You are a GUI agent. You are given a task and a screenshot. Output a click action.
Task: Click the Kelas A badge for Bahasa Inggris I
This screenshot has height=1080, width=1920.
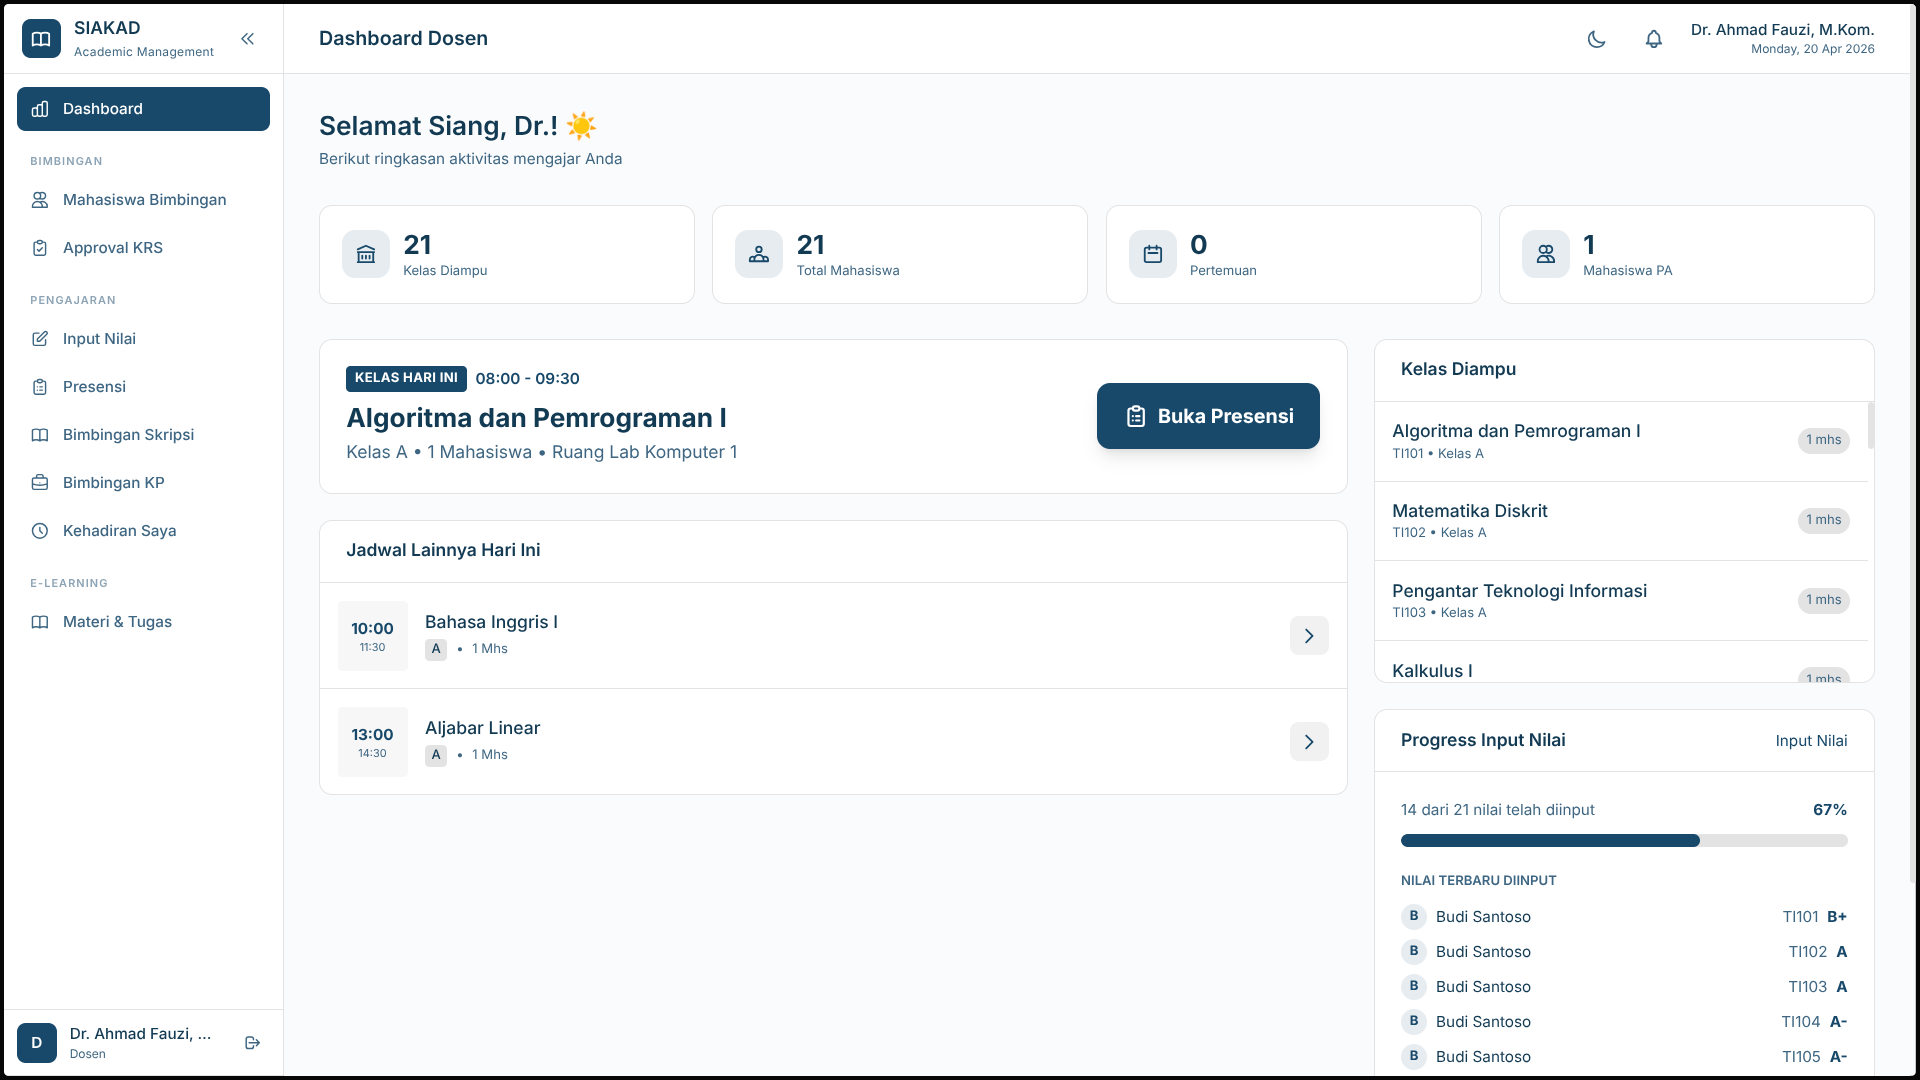click(x=436, y=649)
